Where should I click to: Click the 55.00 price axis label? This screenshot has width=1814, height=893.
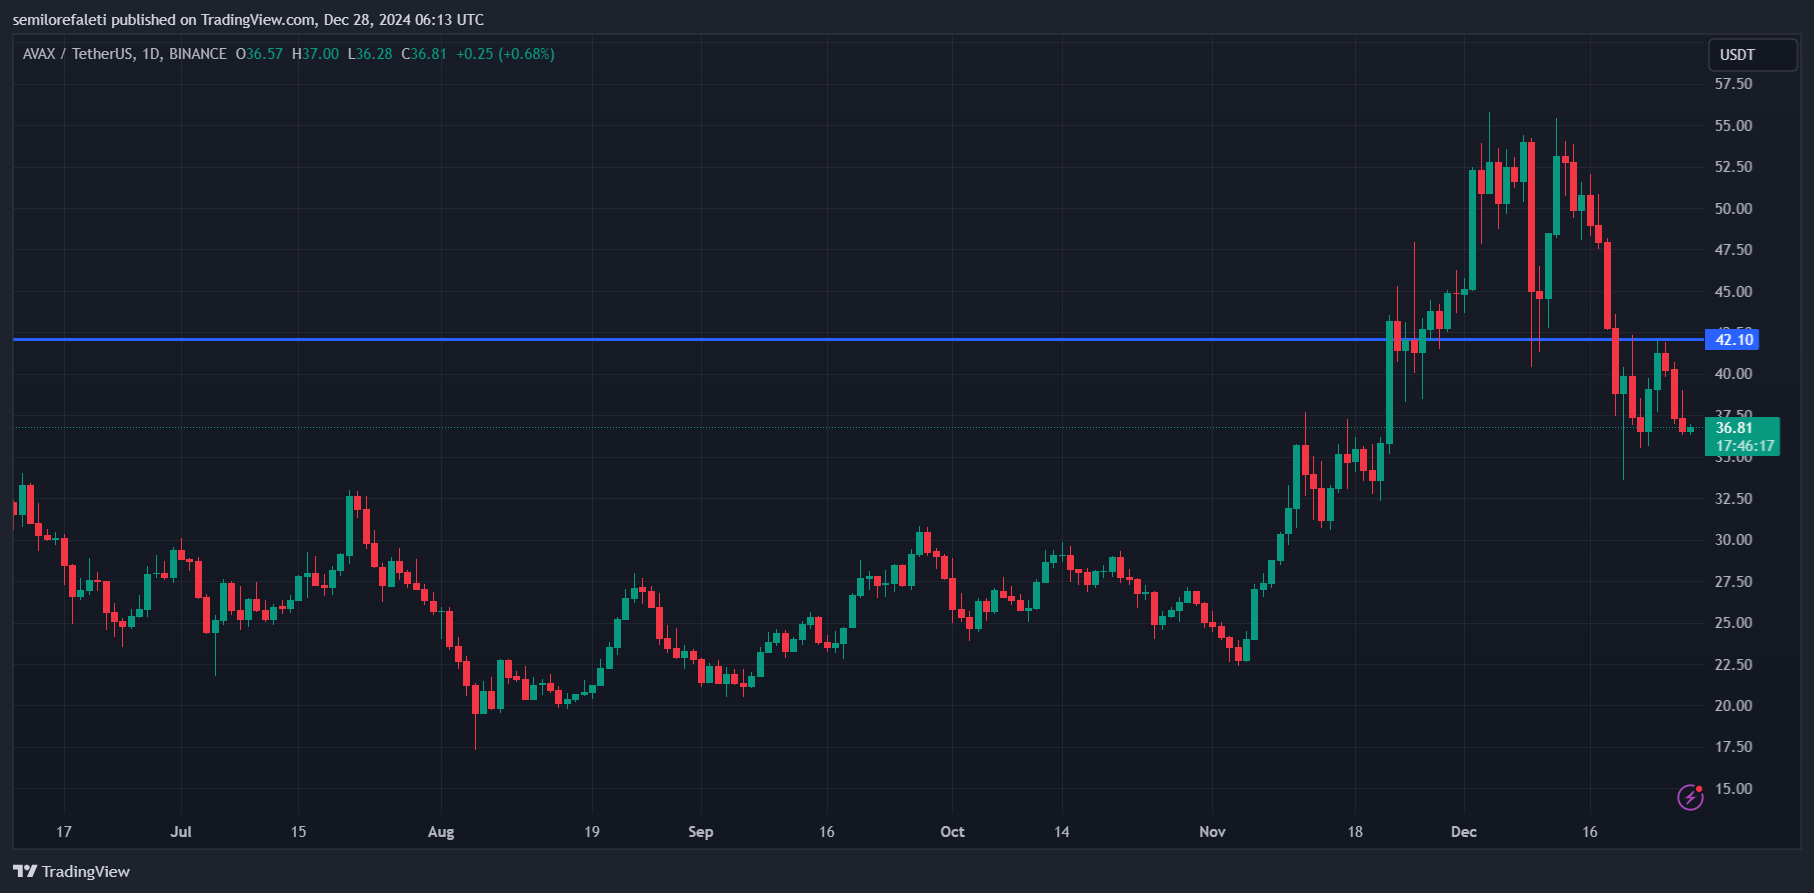pyautogui.click(x=1733, y=126)
